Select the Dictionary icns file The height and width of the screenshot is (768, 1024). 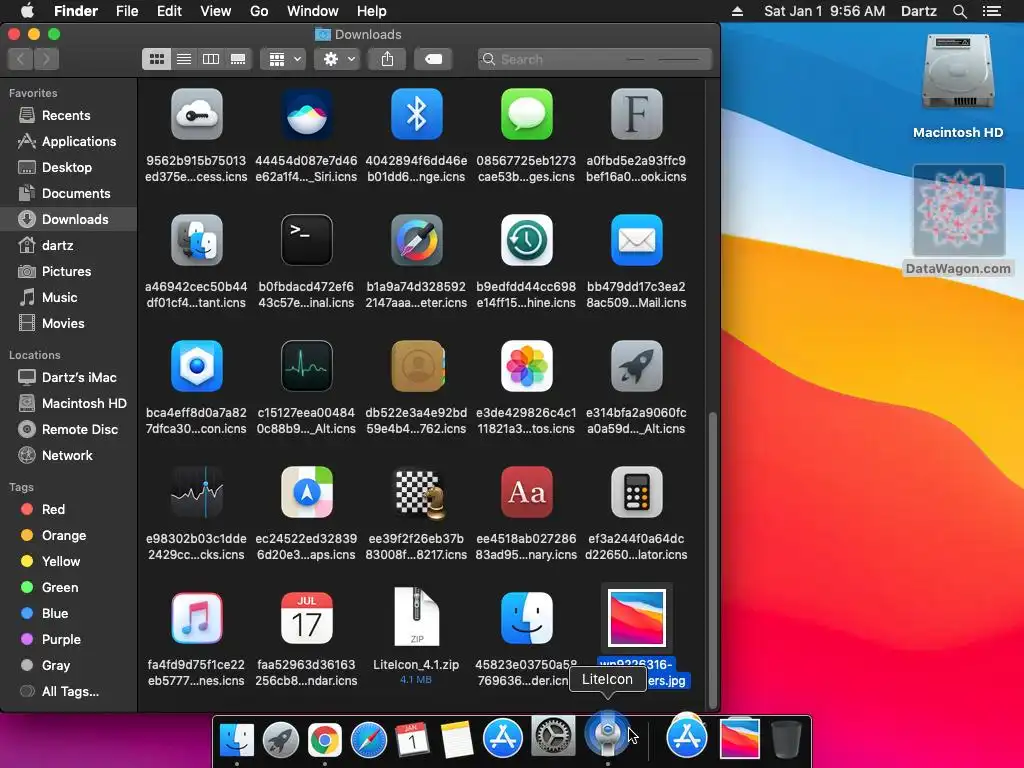coord(526,492)
